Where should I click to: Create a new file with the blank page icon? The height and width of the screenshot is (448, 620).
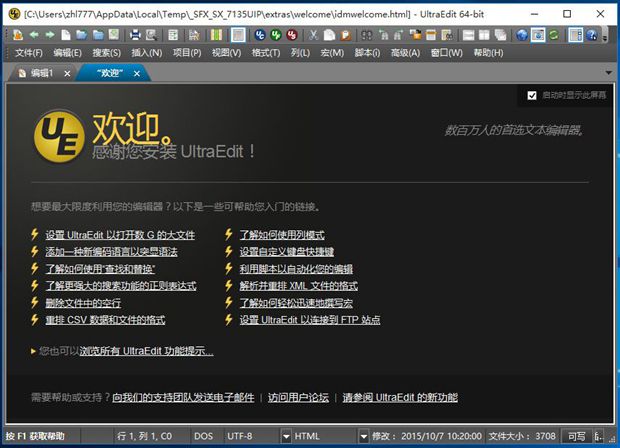point(66,35)
